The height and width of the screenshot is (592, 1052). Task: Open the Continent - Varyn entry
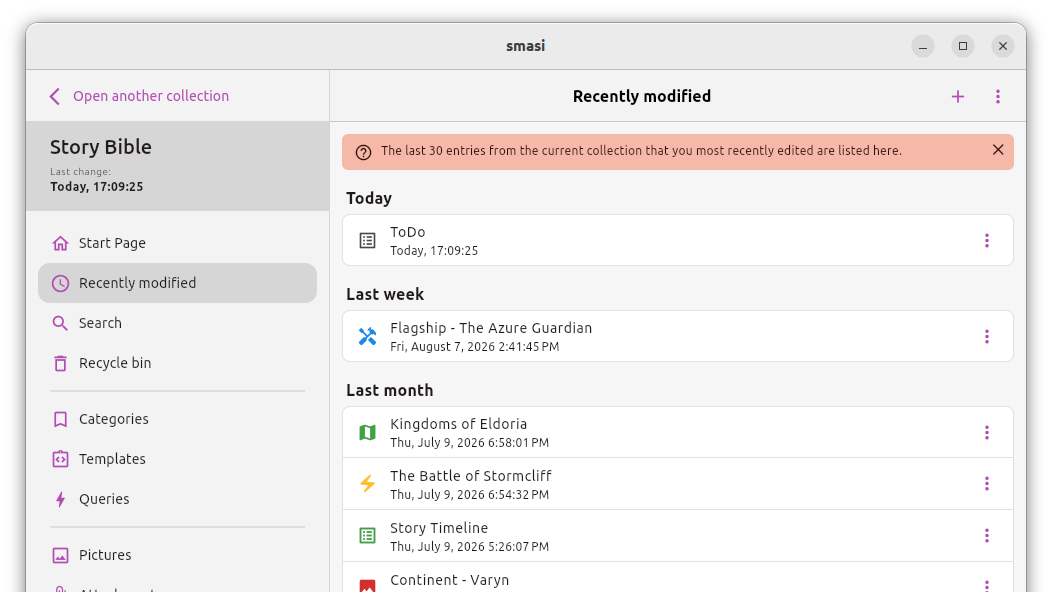(678, 578)
